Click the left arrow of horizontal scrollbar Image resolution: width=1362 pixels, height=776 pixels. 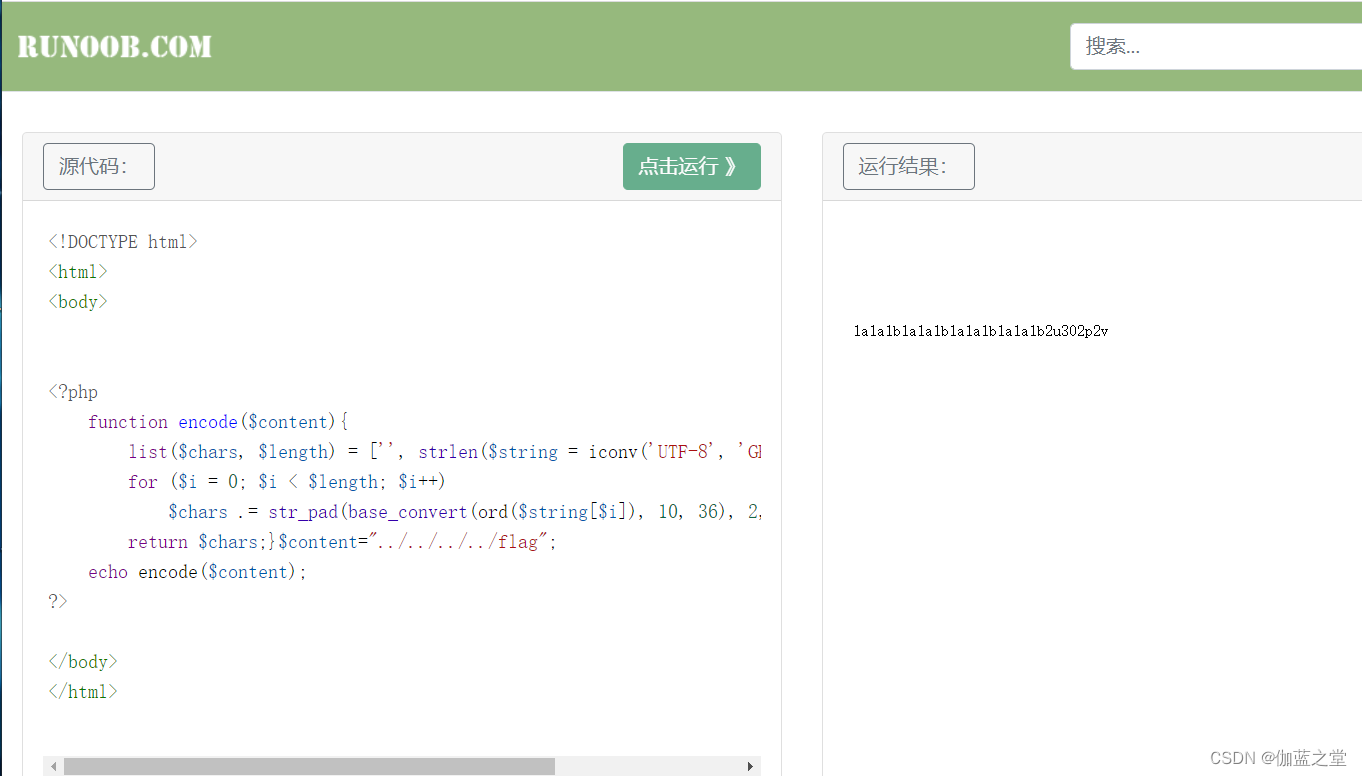(53, 766)
